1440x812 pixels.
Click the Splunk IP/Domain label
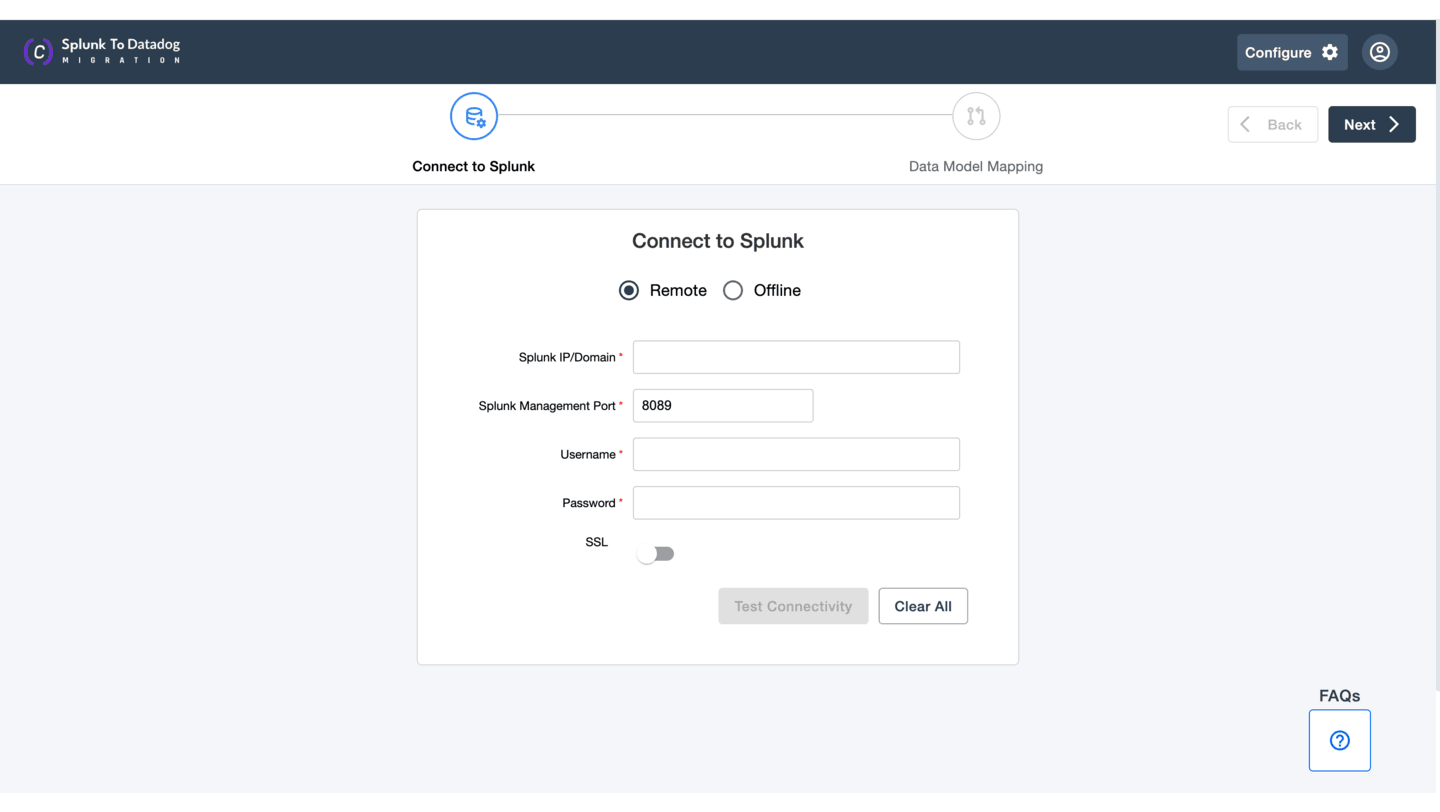[567, 357]
